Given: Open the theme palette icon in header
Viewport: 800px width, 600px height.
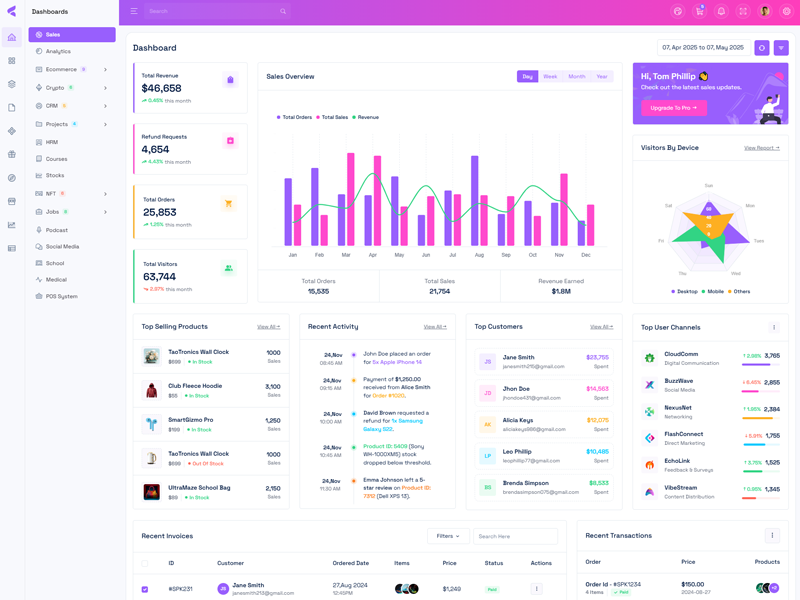Looking at the screenshot, I should (677, 11).
